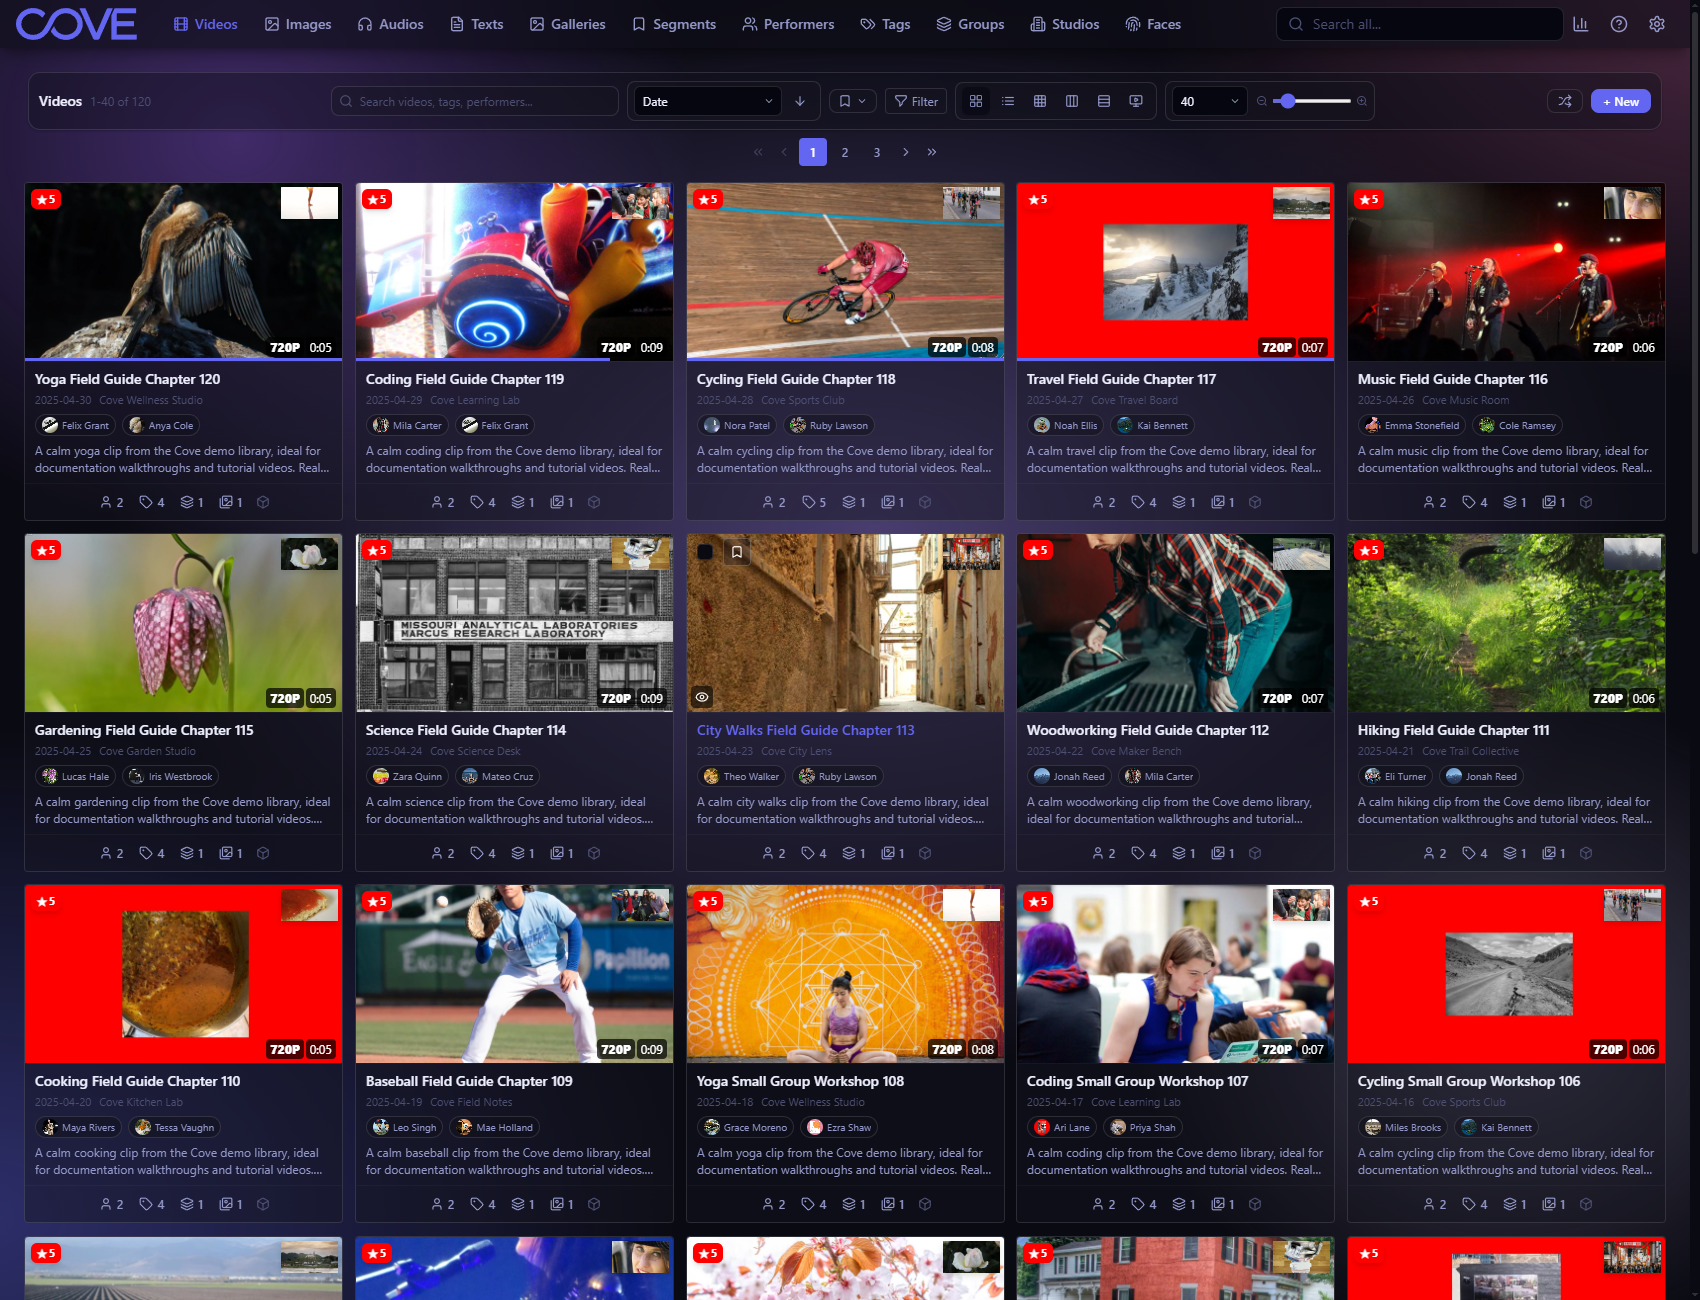Go to page 2
Viewport: 1700px width, 1300px height.
point(845,152)
